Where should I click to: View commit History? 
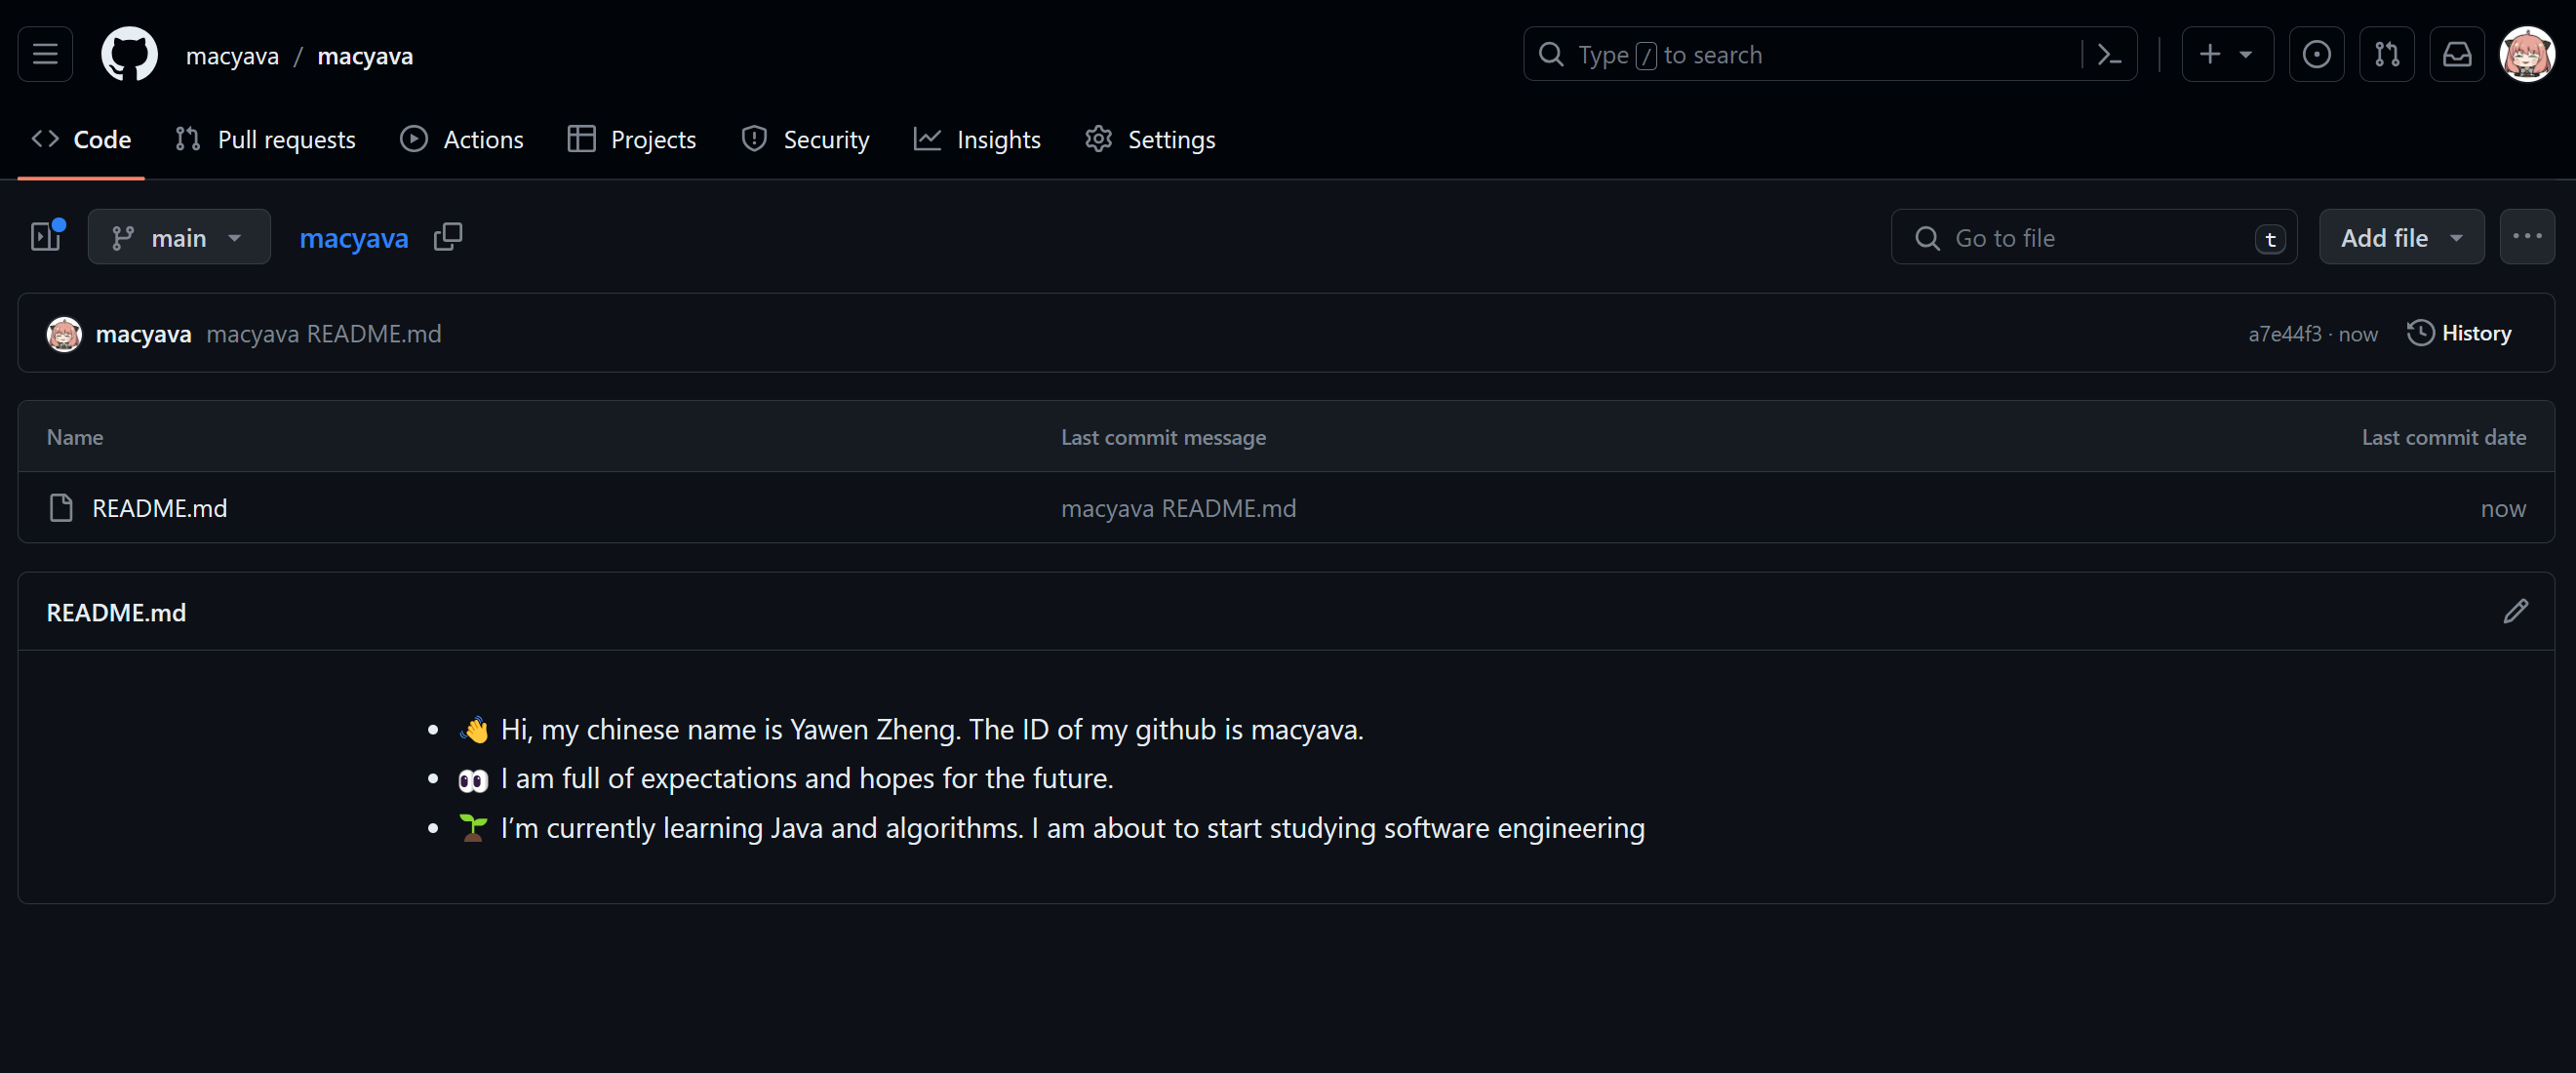pyautogui.click(x=2459, y=333)
